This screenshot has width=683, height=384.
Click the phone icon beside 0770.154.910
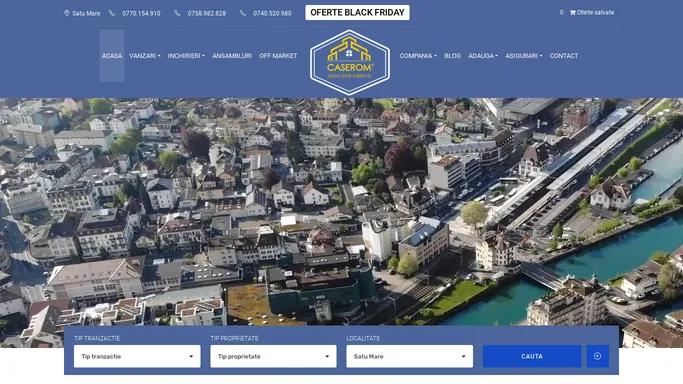pos(112,13)
